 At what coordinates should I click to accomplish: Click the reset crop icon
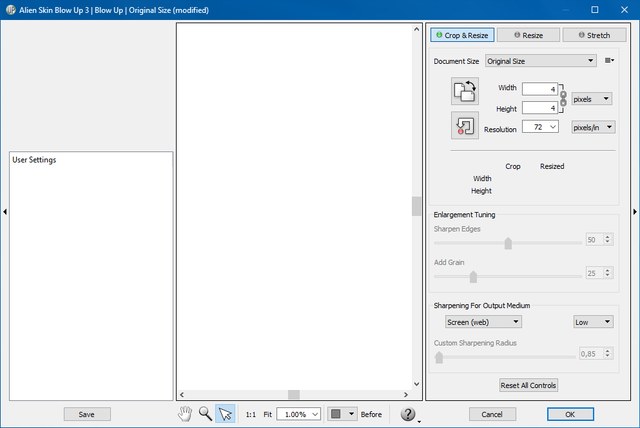point(465,126)
